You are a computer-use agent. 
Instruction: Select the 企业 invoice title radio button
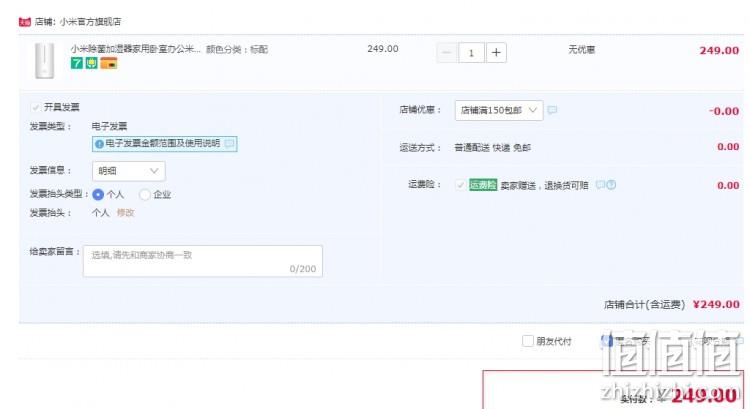(144, 195)
